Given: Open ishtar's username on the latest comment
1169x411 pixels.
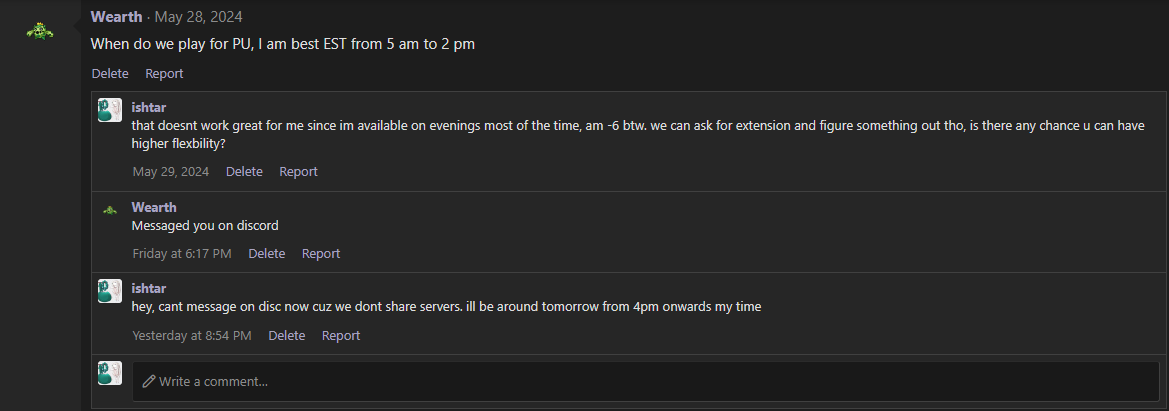Looking at the screenshot, I should point(148,288).
